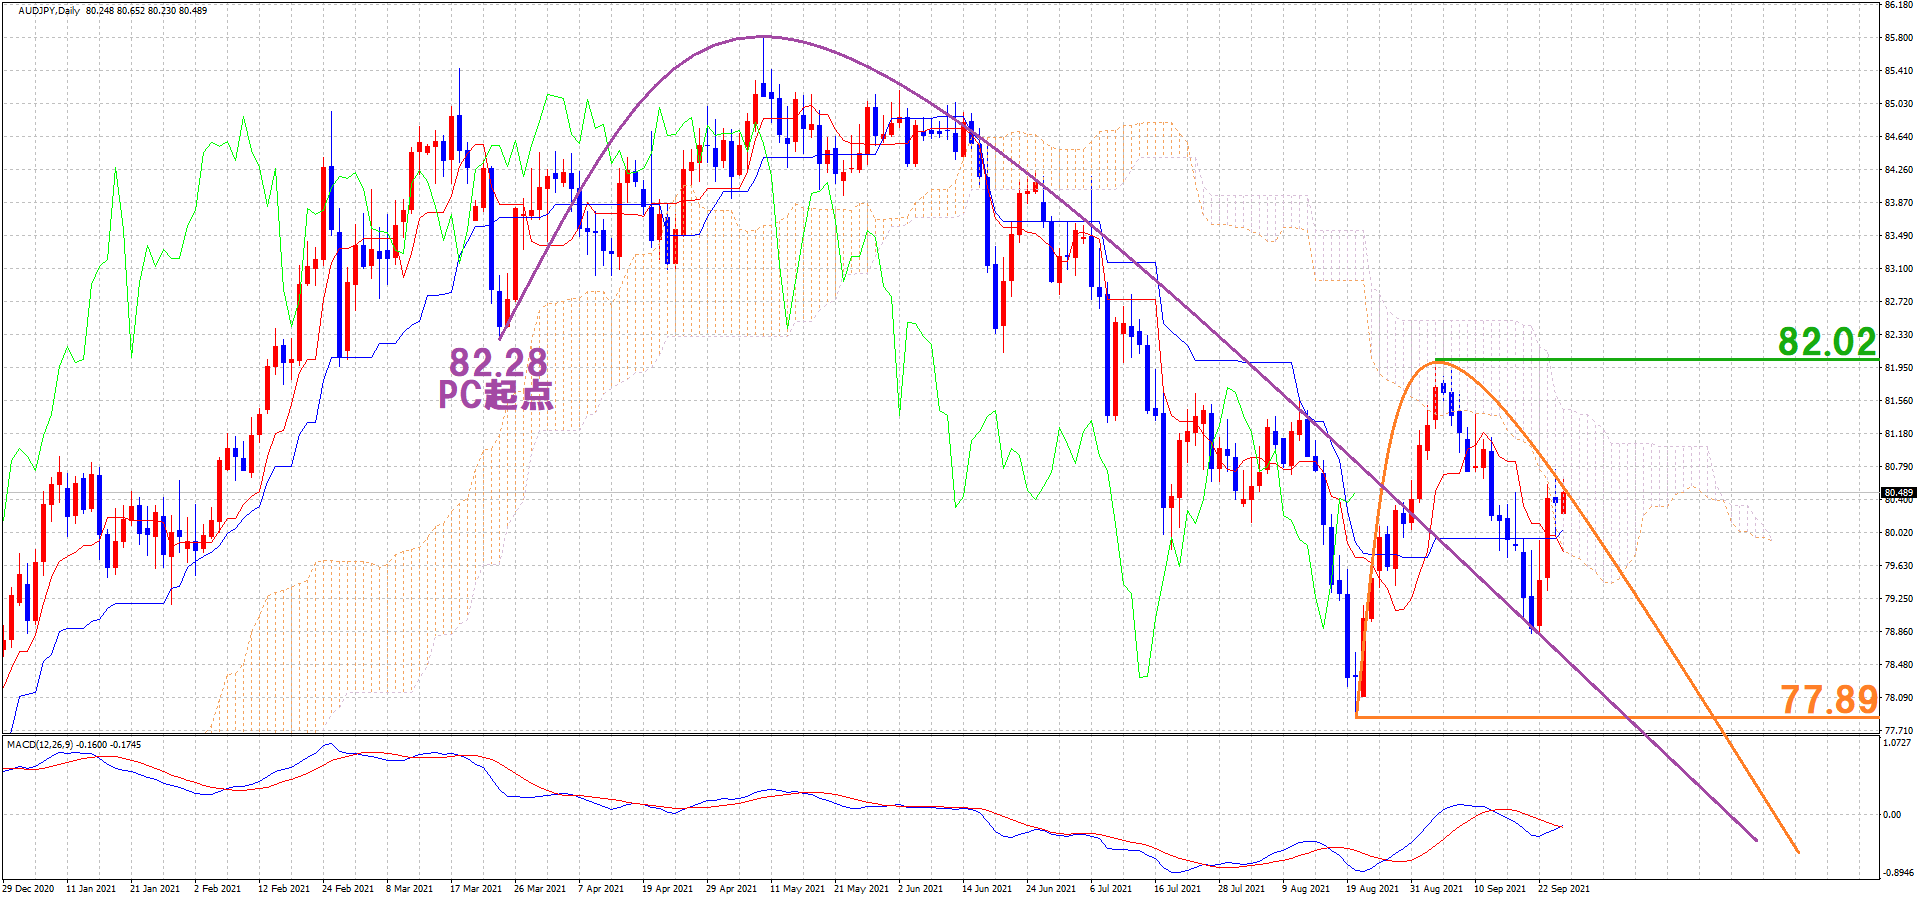The height and width of the screenshot is (900, 1920).
Task: Select 29 Dec 2020 on the time axis
Action: pos(30,888)
